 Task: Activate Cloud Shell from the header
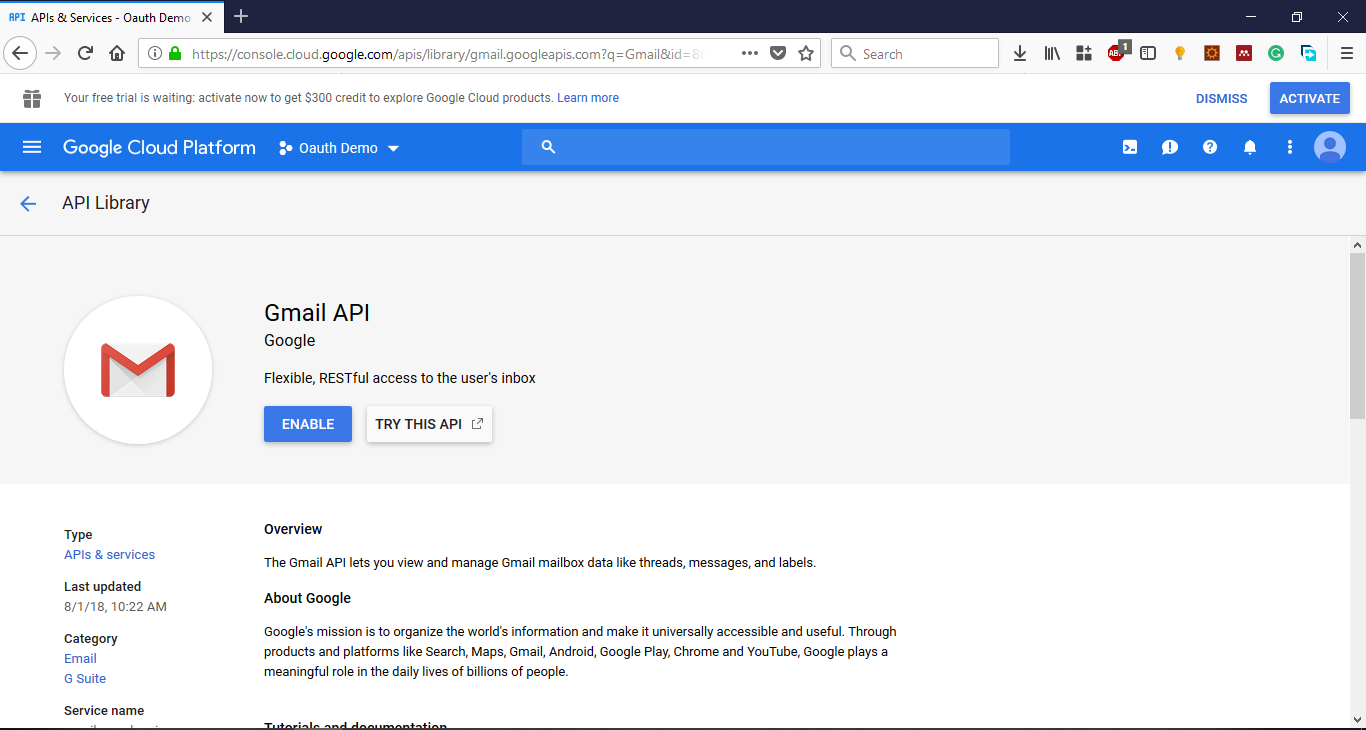pos(1130,147)
